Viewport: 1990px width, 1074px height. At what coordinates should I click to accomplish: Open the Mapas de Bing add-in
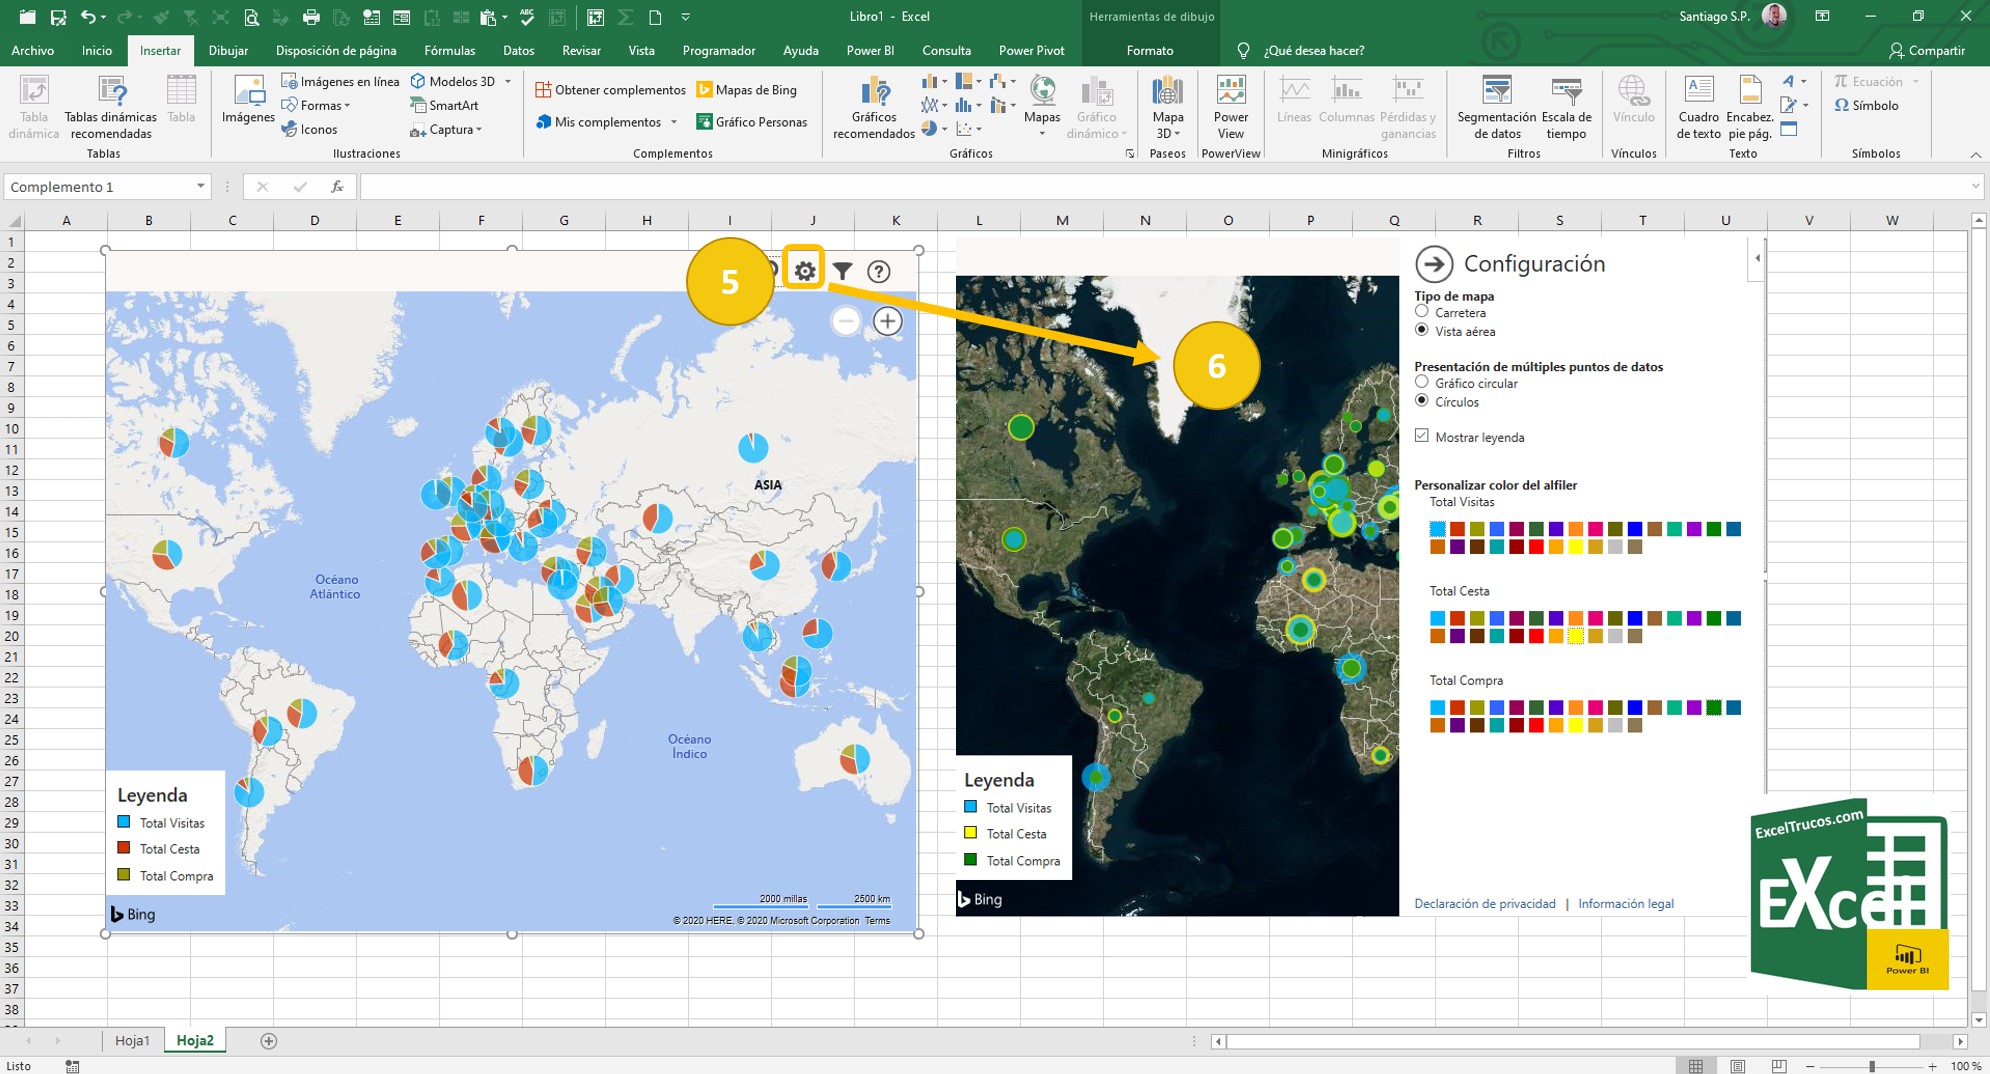click(x=748, y=89)
